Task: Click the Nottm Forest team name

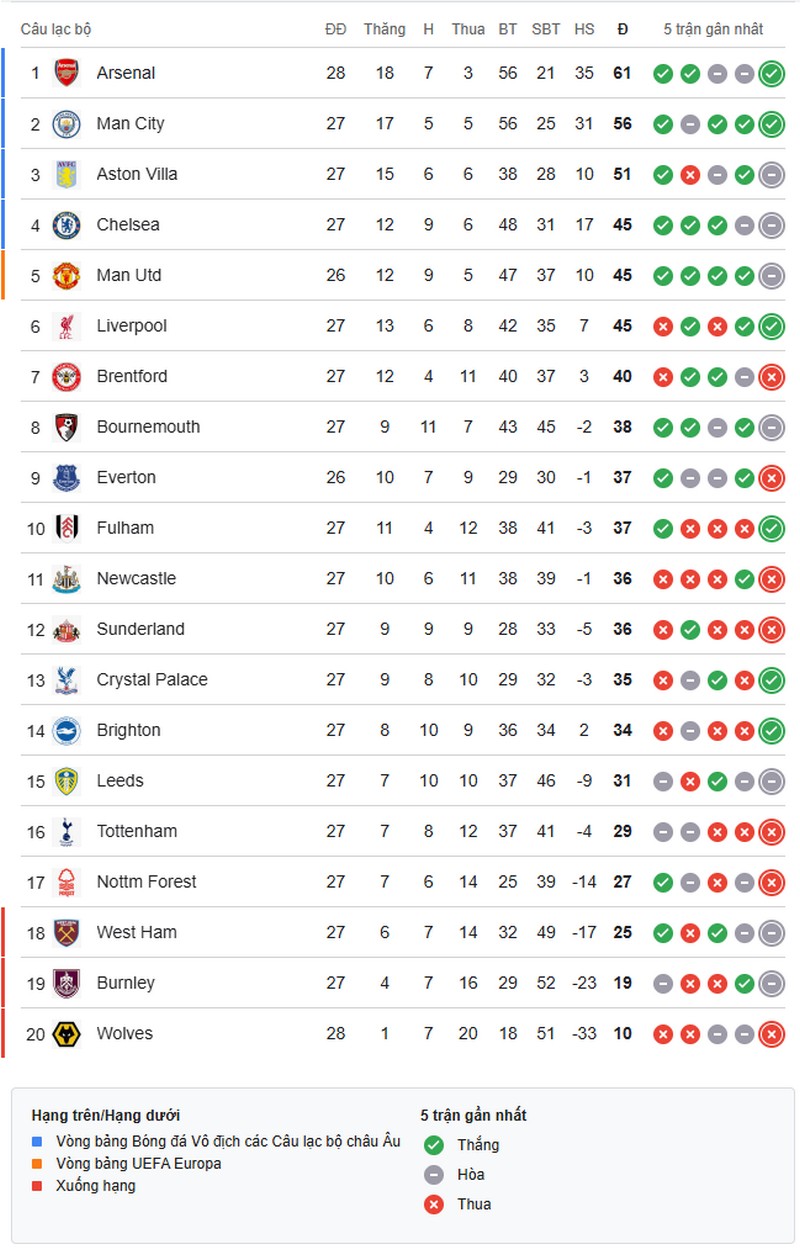Action: [x=146, y=882]
